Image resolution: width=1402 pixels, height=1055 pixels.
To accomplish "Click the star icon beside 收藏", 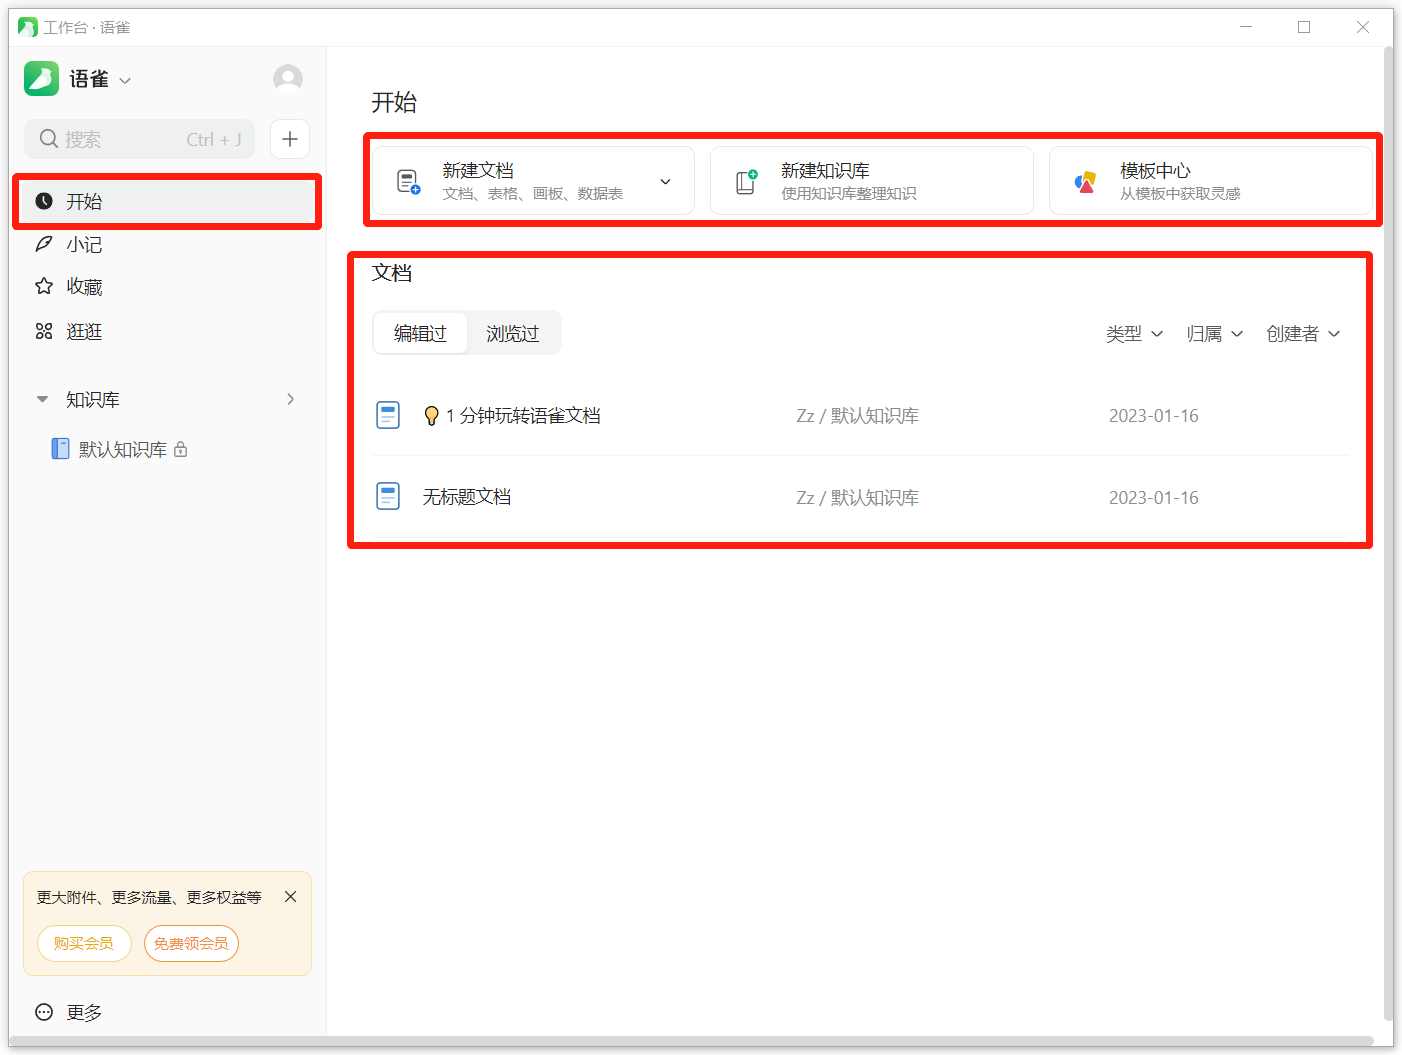I will coord(44,287).
